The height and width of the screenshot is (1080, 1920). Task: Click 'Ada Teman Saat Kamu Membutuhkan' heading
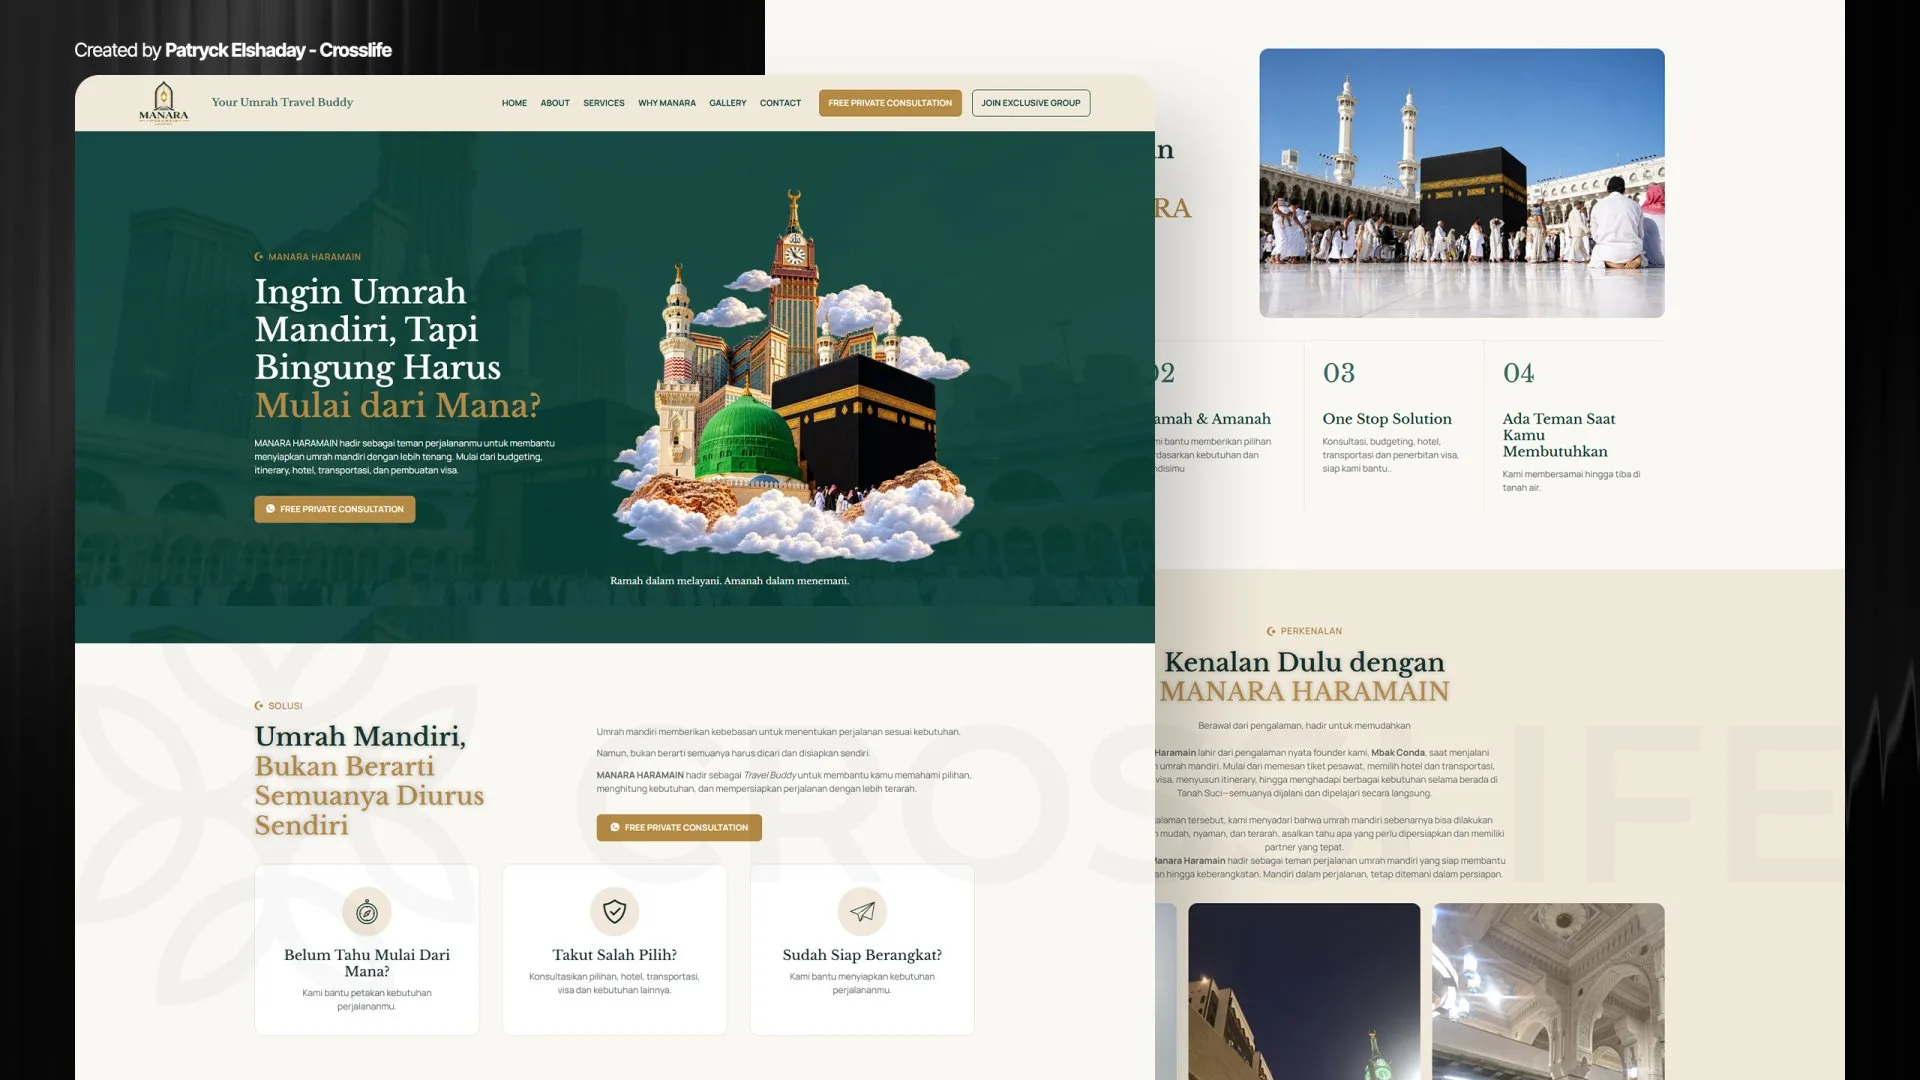[1559, 435]
